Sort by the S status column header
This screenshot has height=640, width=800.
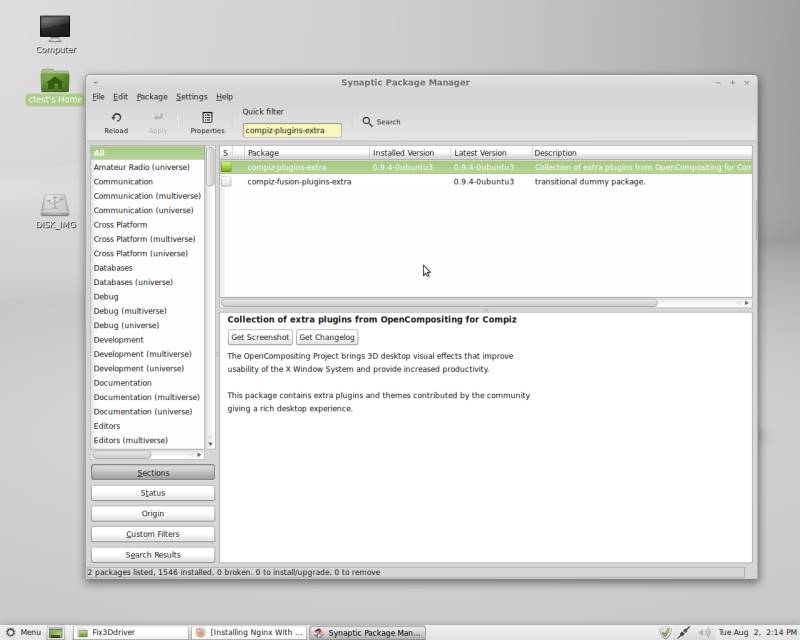(226, 153)
